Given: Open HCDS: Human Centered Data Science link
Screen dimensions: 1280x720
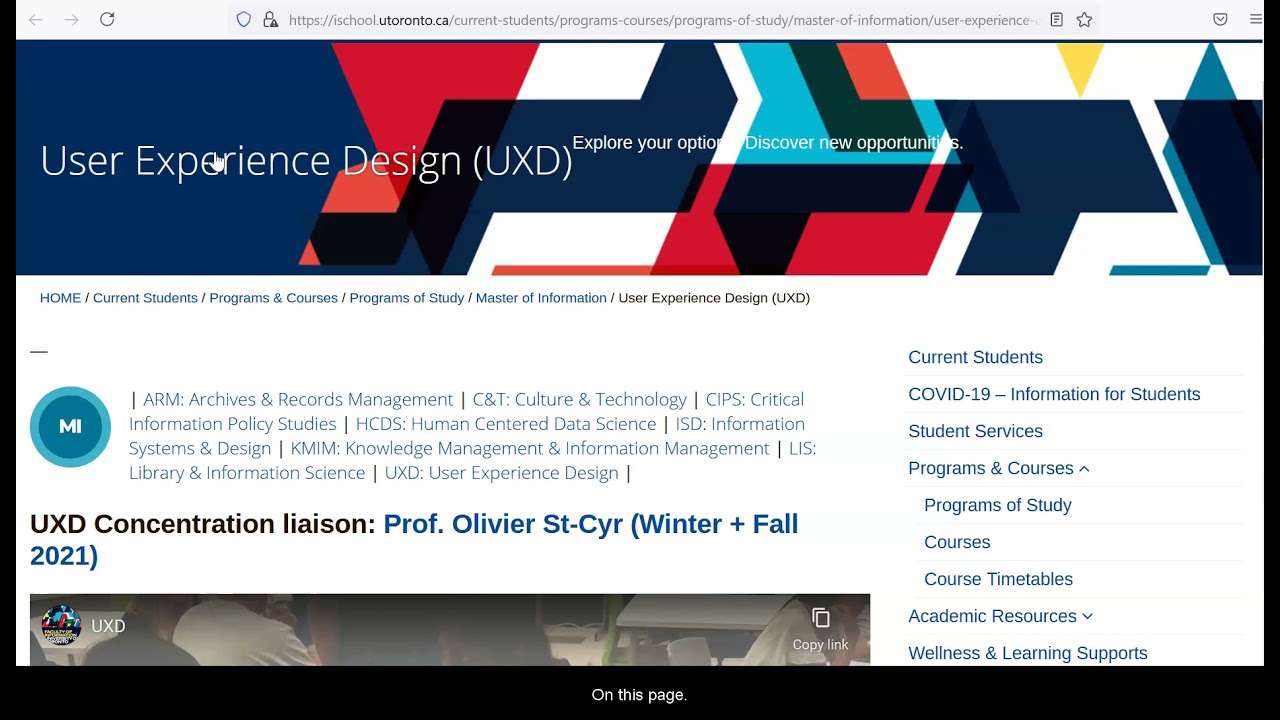Looking at the screenshot, I should coord(506,424).
